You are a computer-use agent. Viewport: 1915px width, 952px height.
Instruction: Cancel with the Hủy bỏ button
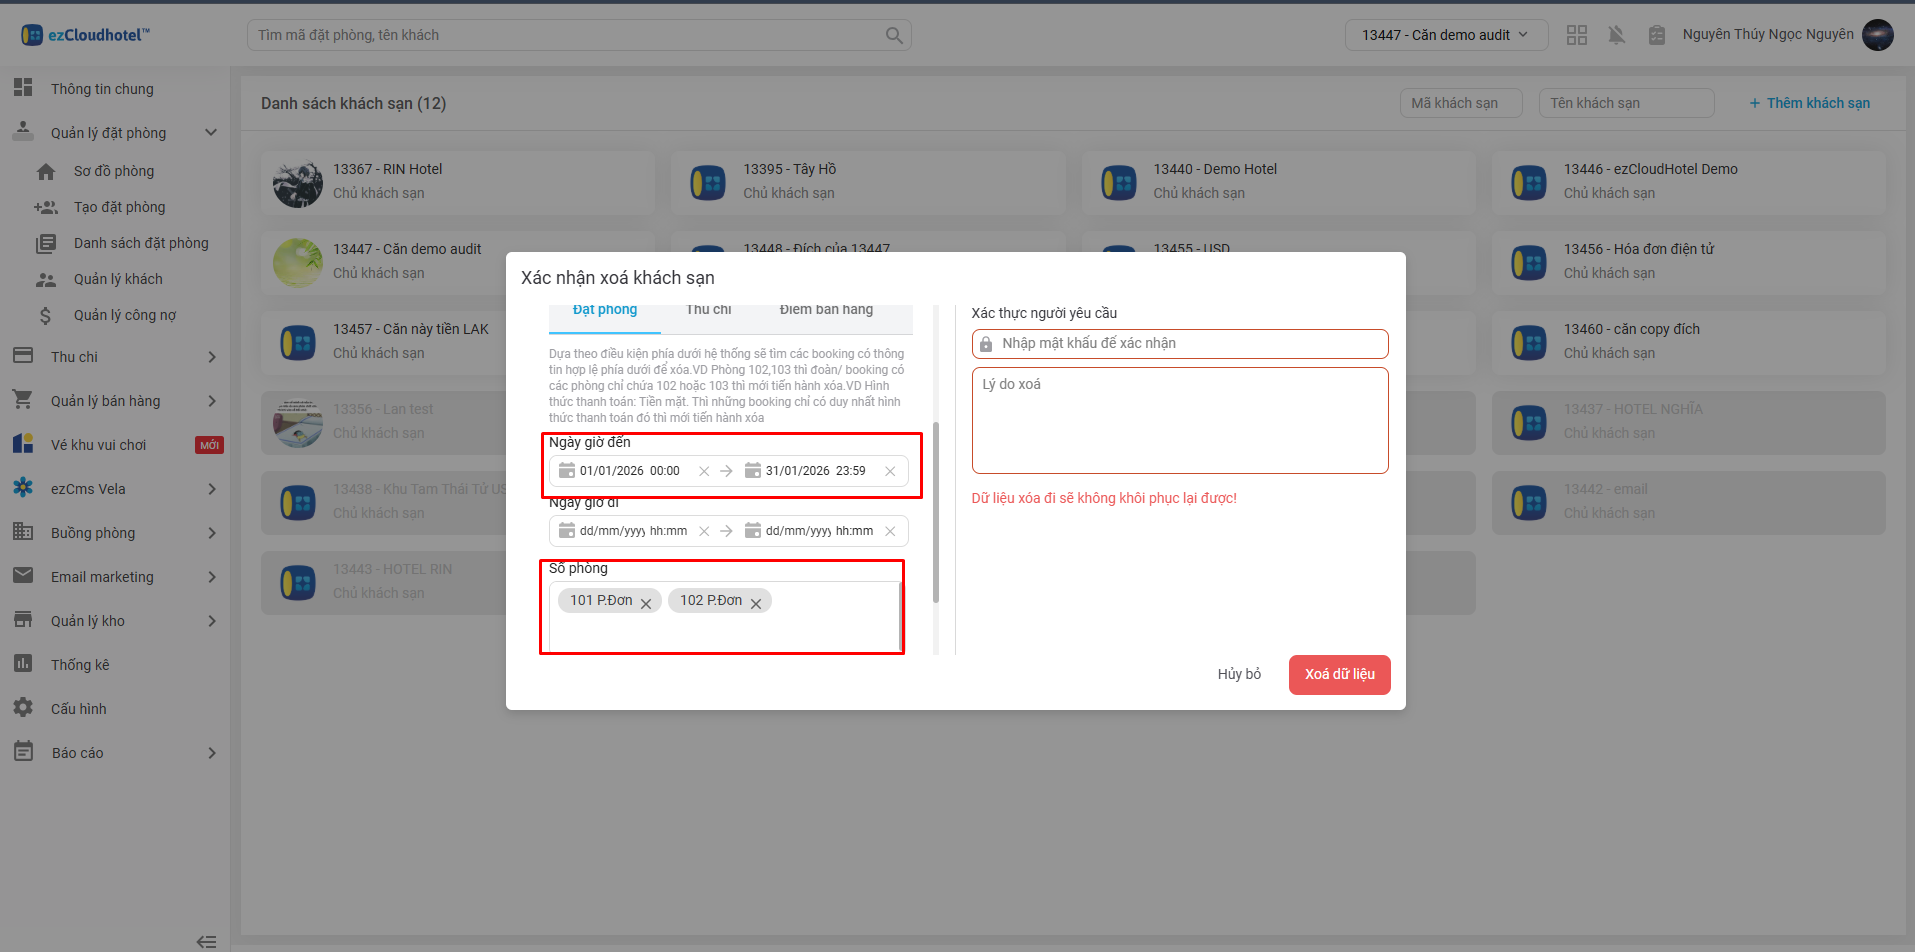(1239, 674)
